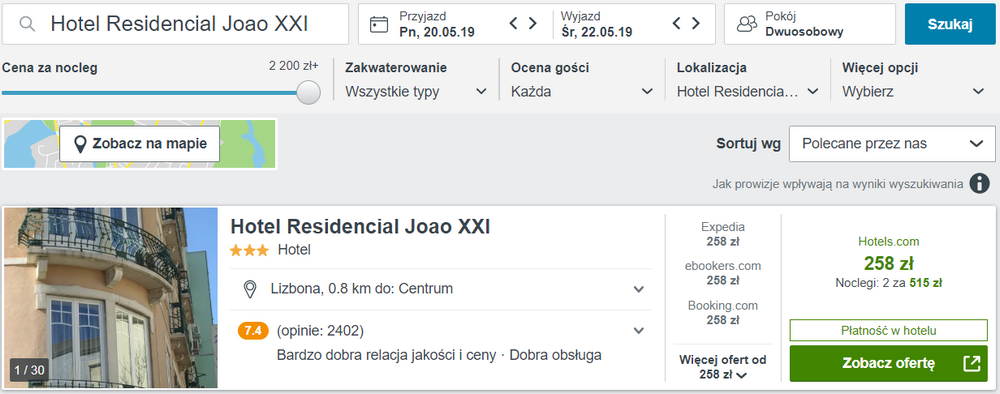Screen dimensions: 1000x394
Task: Move departure date one day earlier
Action: coord(677,24)
